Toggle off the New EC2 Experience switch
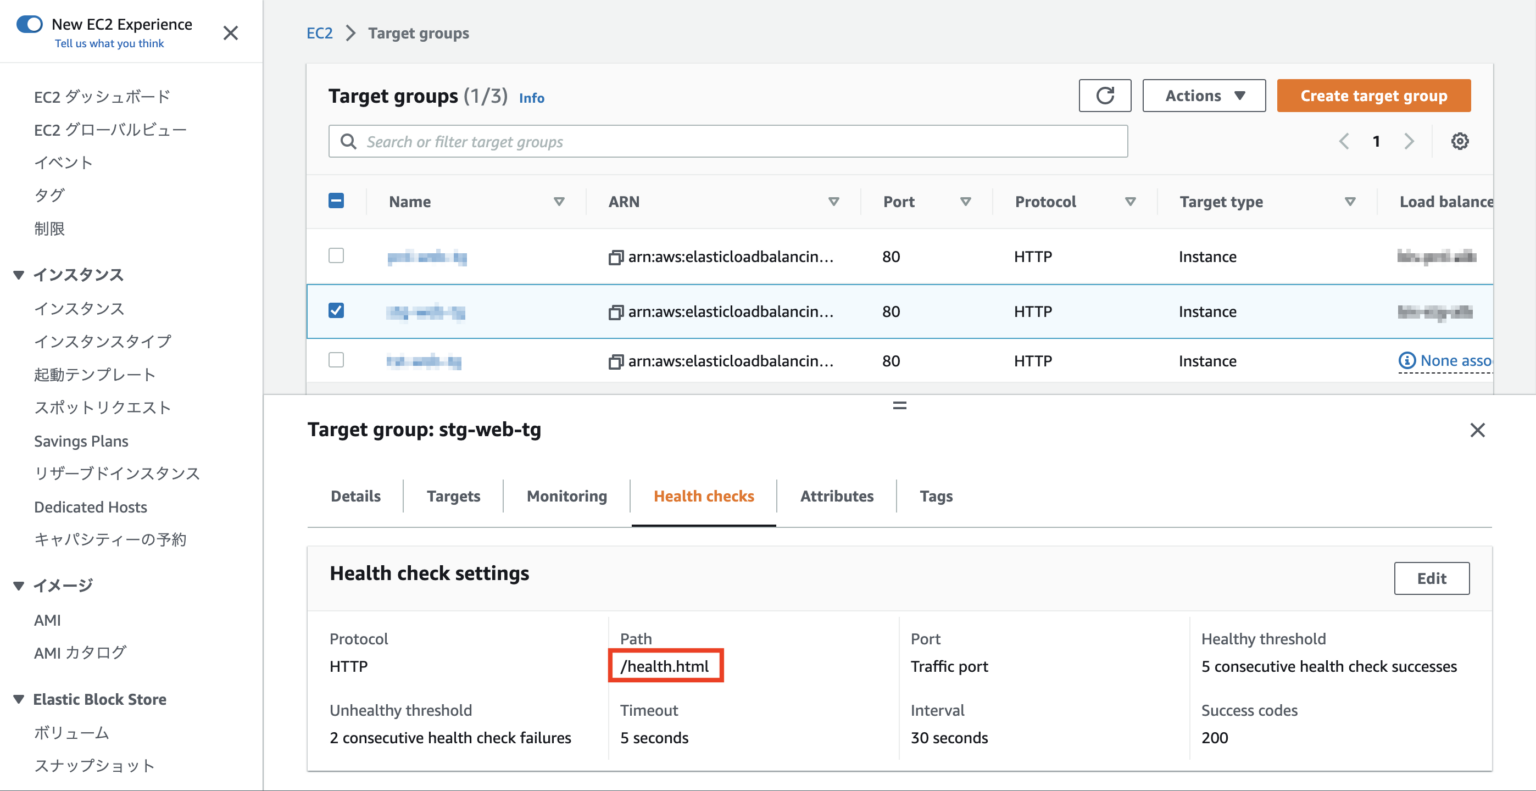This screenshot has height=791, width=1536. 27,22
